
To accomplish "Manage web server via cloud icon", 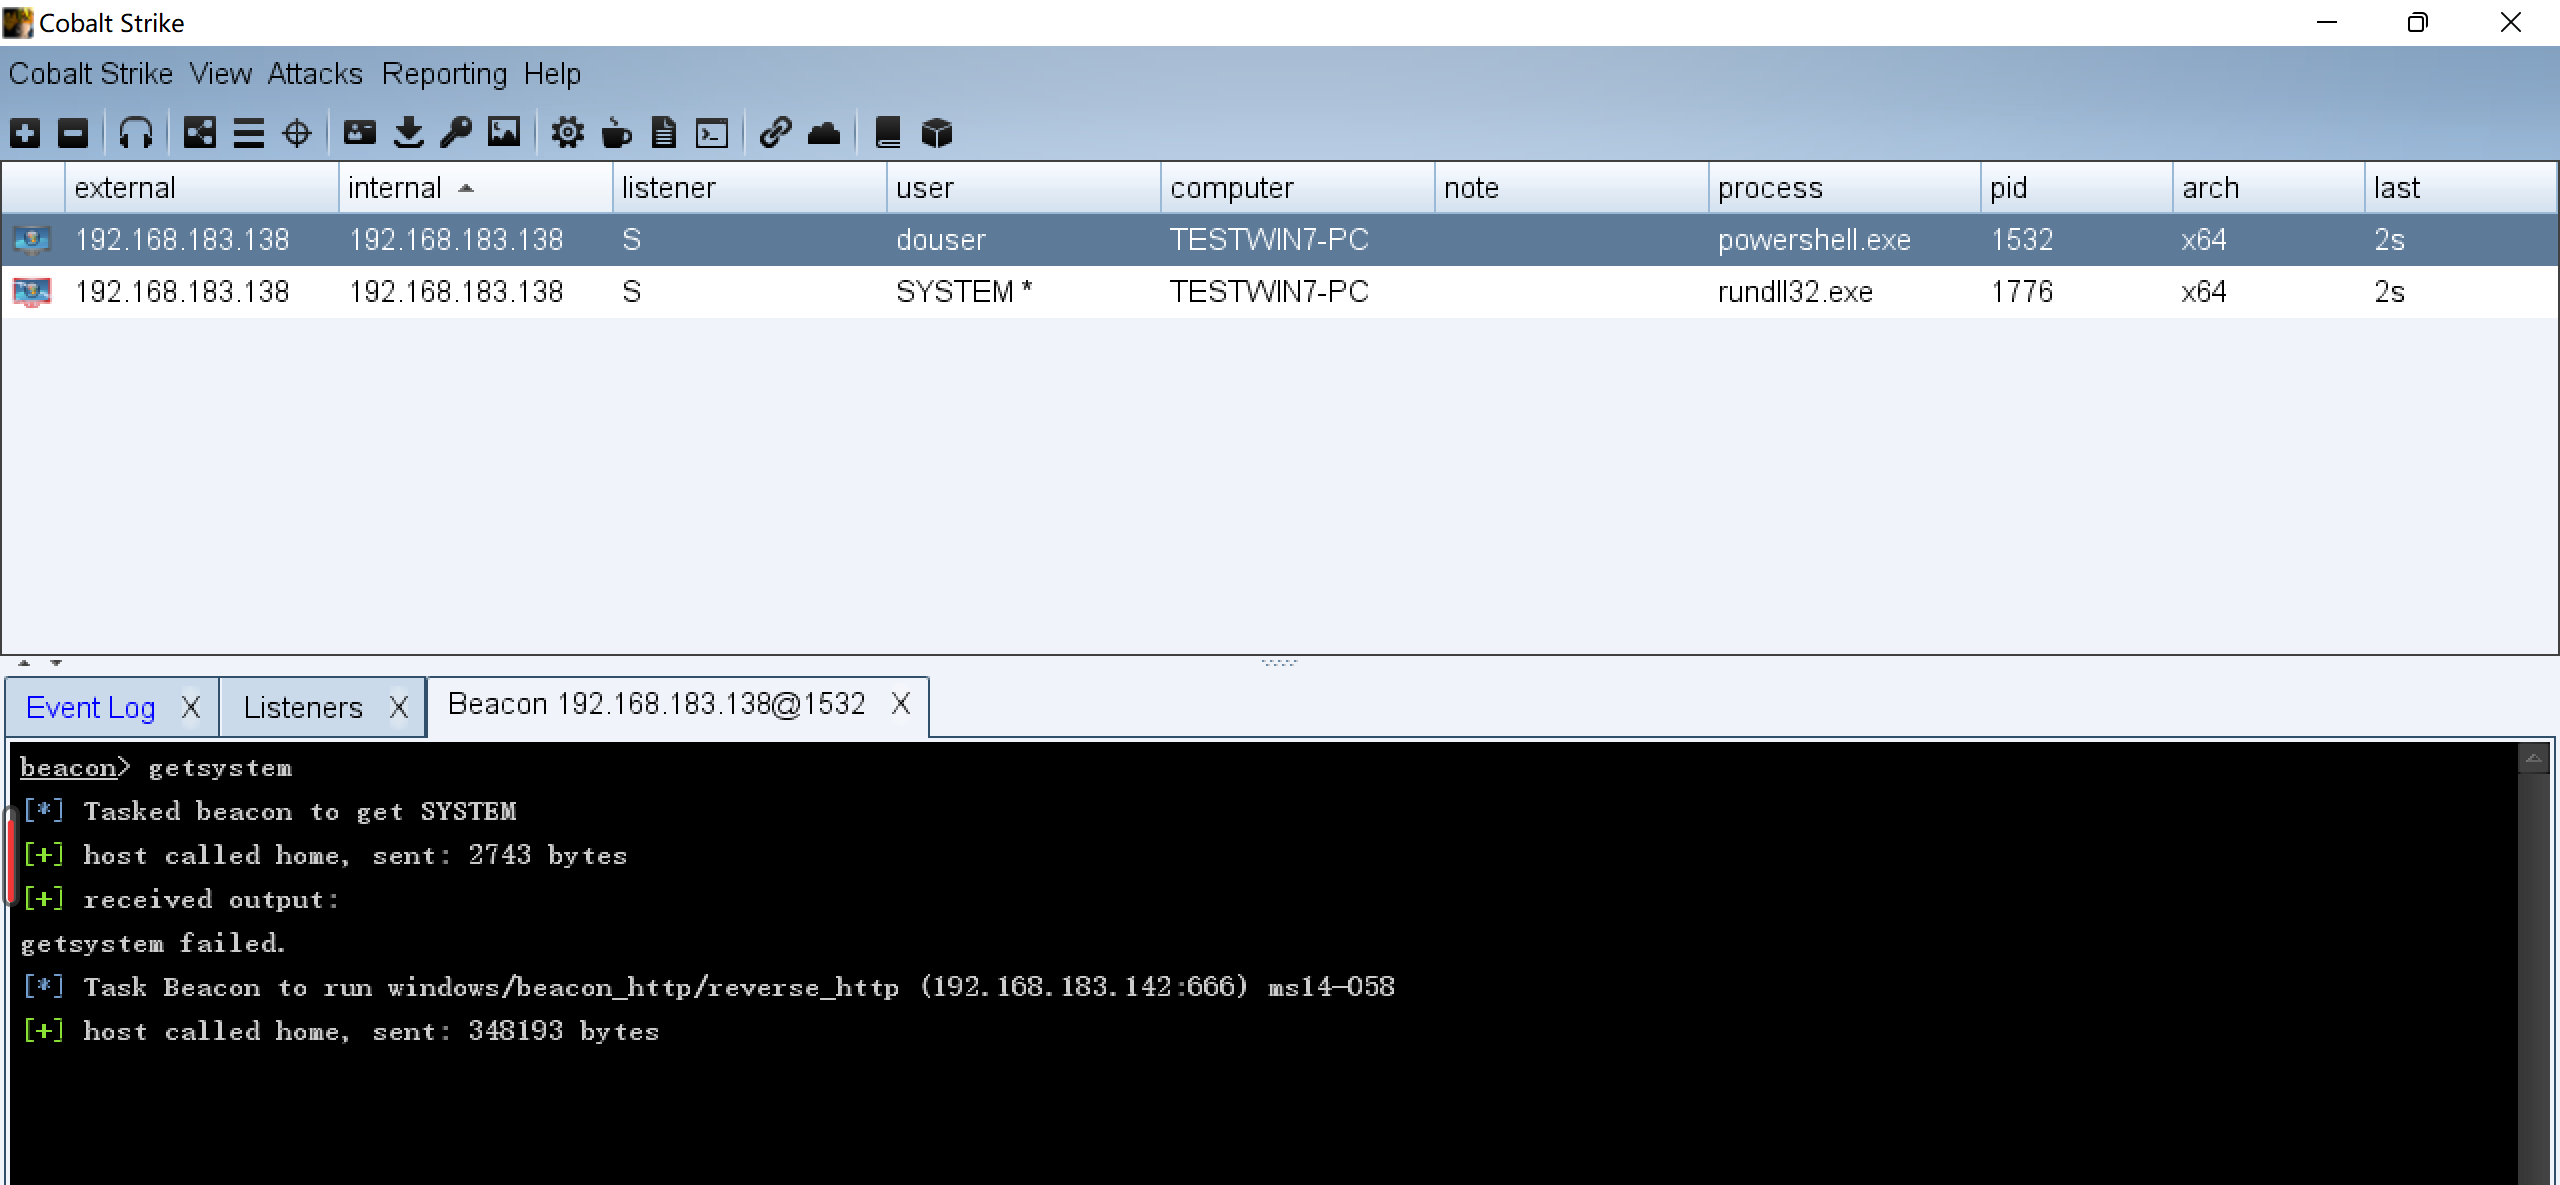I will point(824,133).
